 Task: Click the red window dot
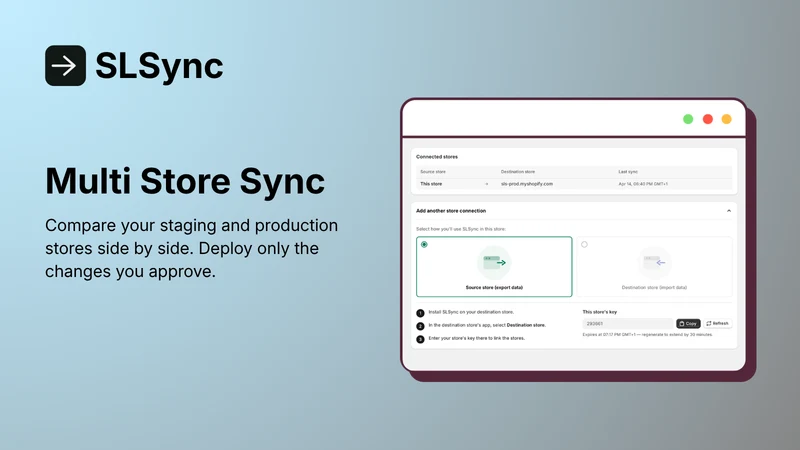(x=707, y=119)
